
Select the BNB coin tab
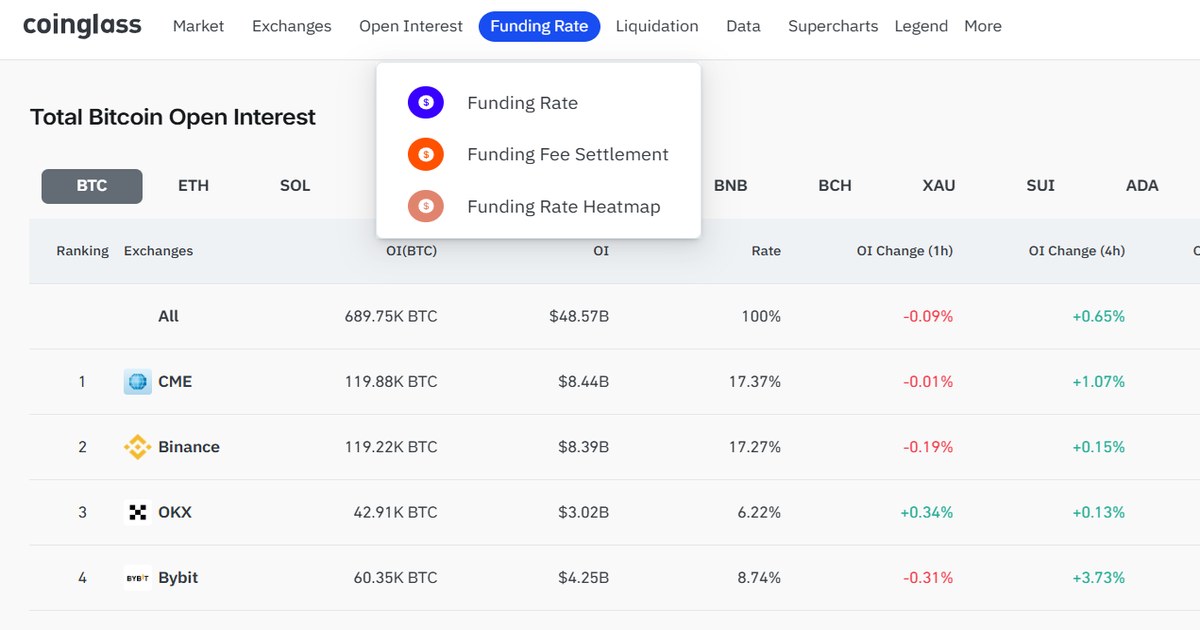[x=731, y=185]
